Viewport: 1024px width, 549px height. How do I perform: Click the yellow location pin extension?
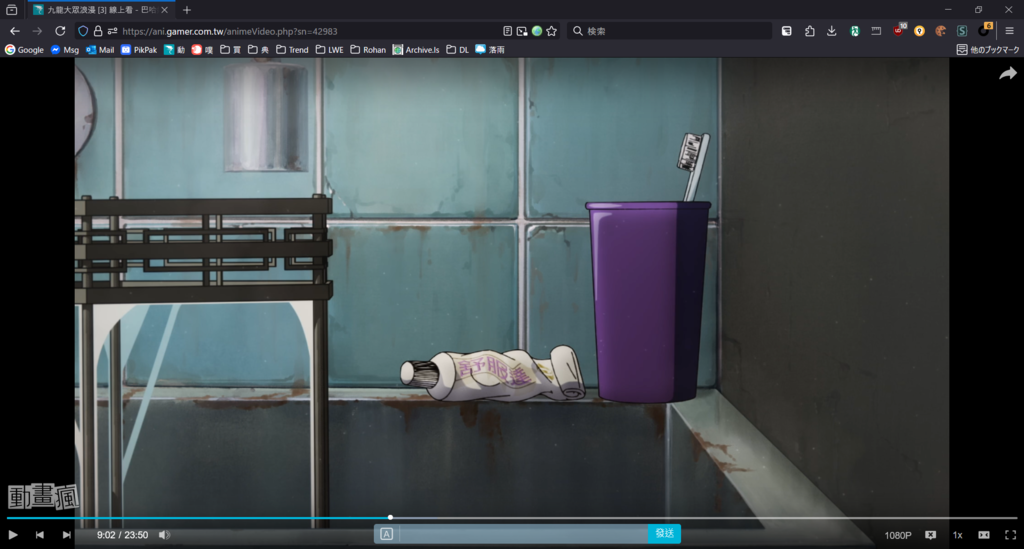point(920,31)
